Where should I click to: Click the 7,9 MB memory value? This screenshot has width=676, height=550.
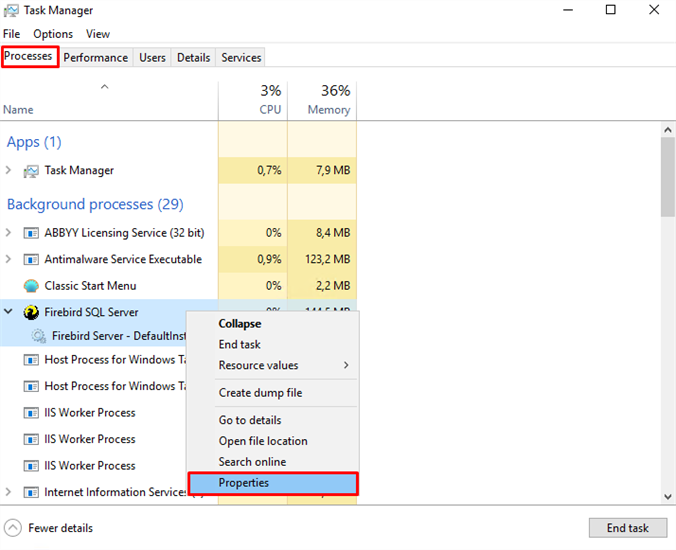333,170
